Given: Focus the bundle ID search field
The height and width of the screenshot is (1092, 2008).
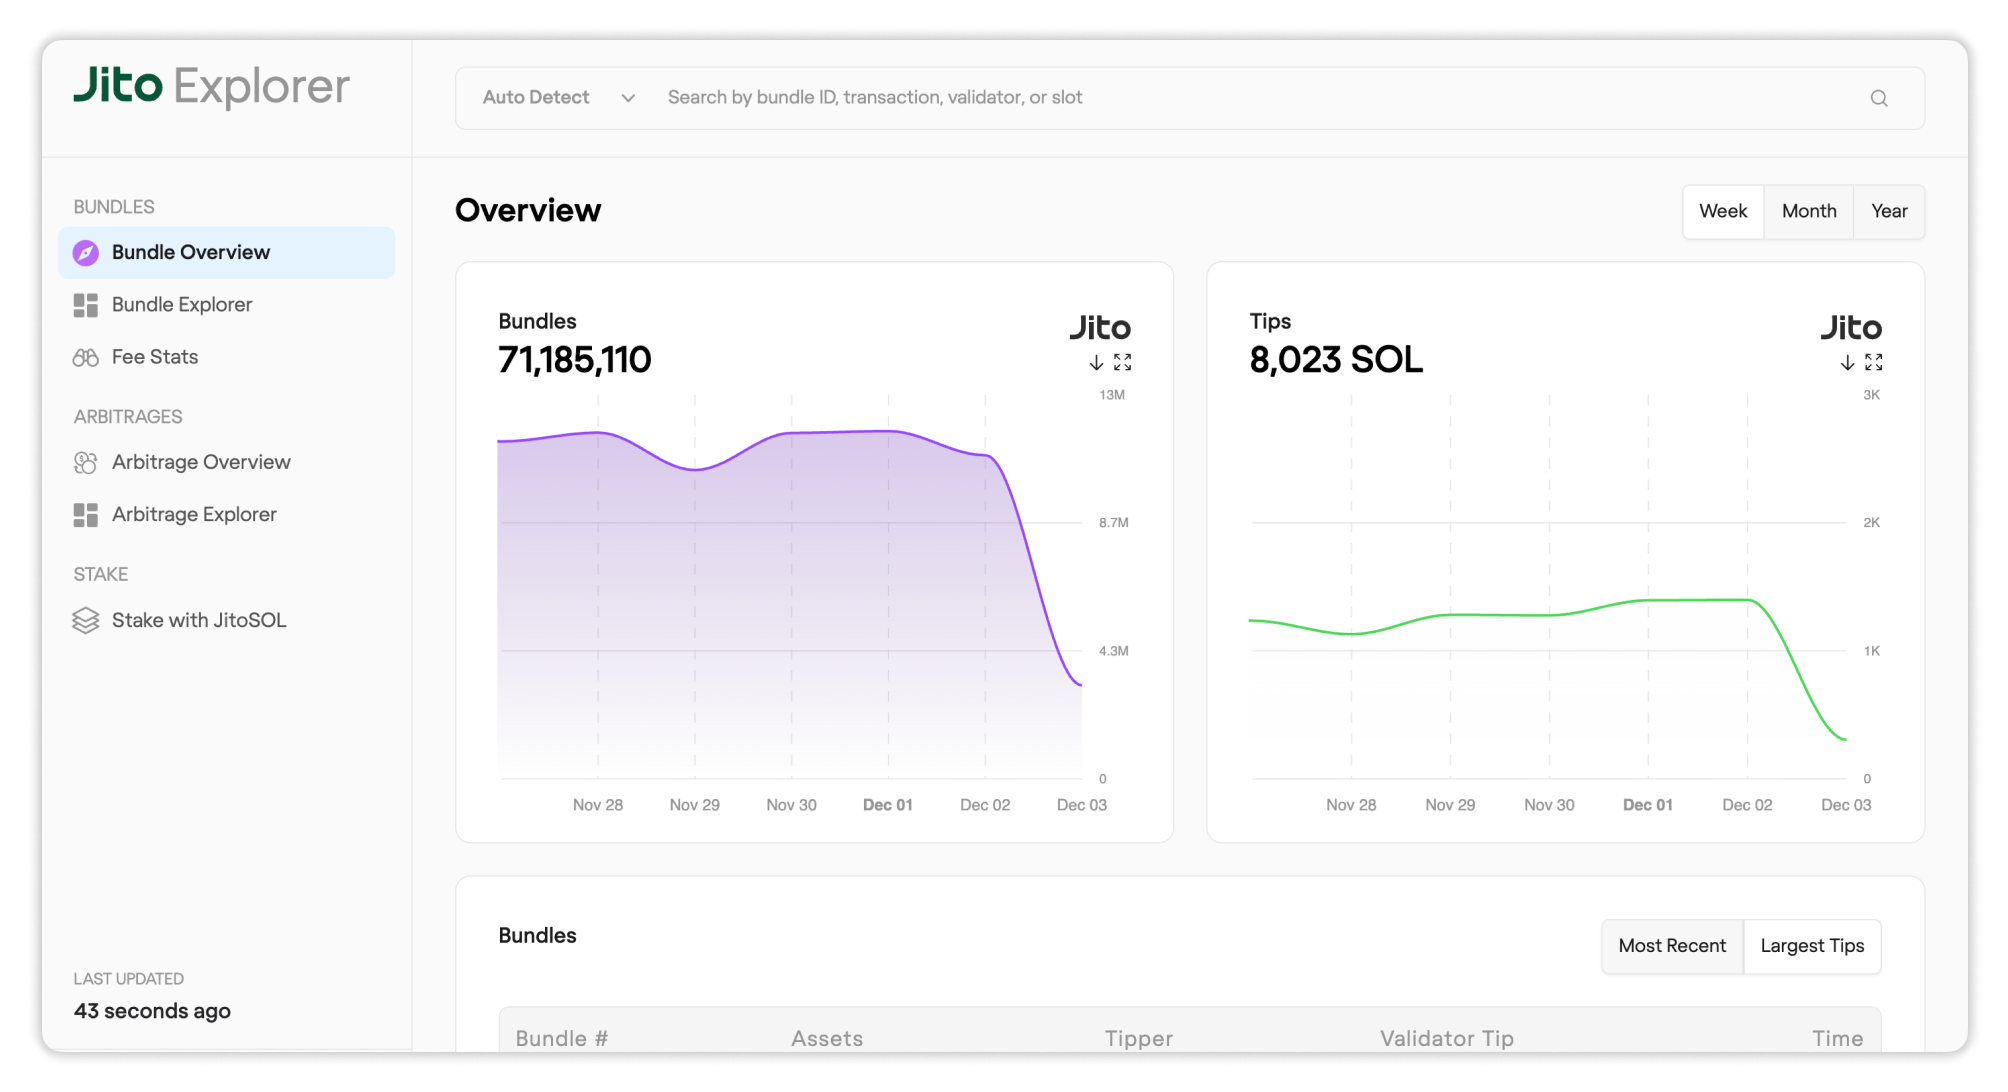Looking at the screenshot, I should [x=1200, y=98].
